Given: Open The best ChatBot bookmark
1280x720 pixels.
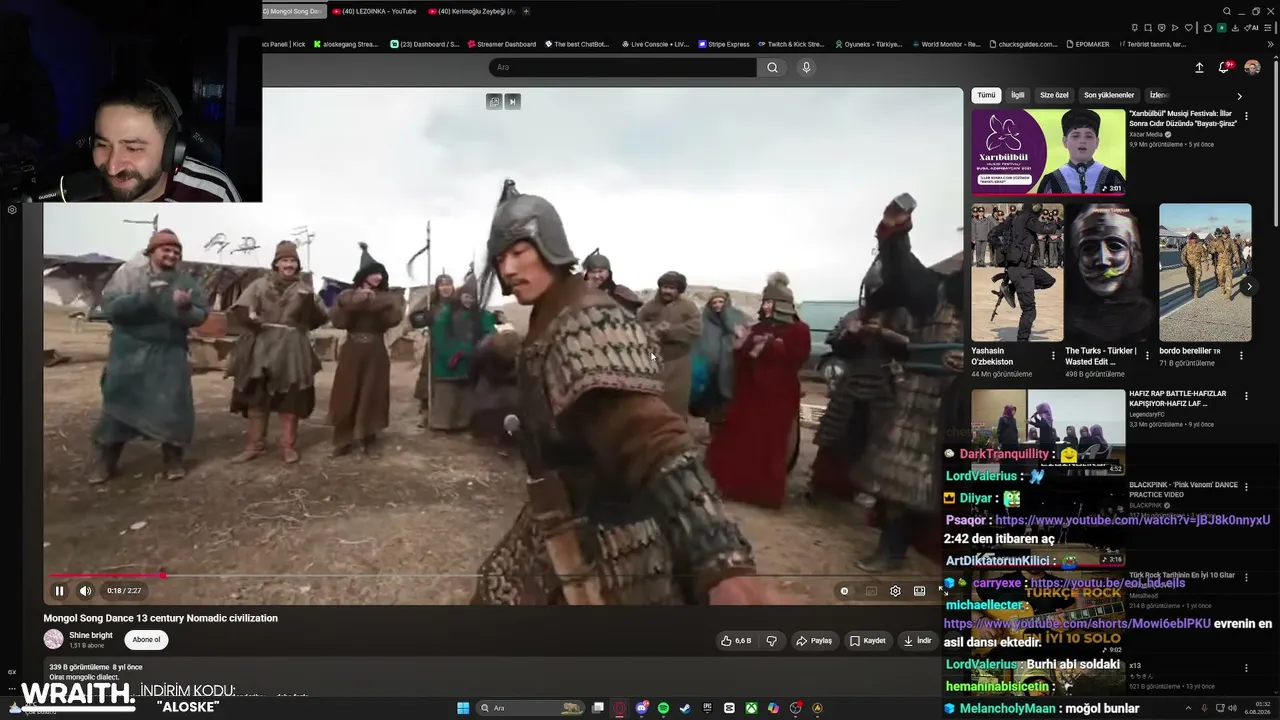Looking at the screenshot, I should click(x=578, y=44).
